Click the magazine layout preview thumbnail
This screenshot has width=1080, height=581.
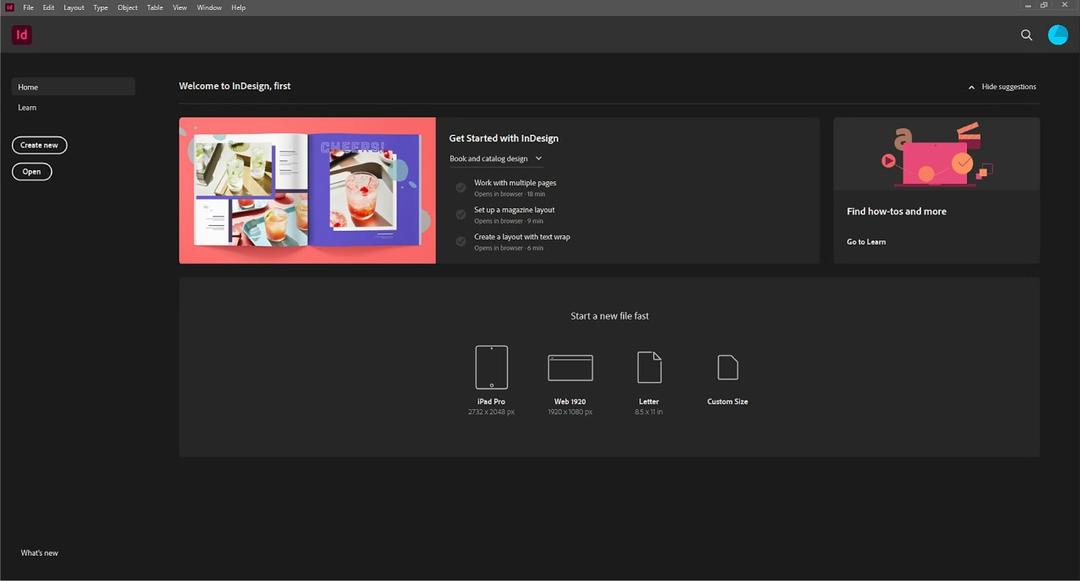point(307,190)
